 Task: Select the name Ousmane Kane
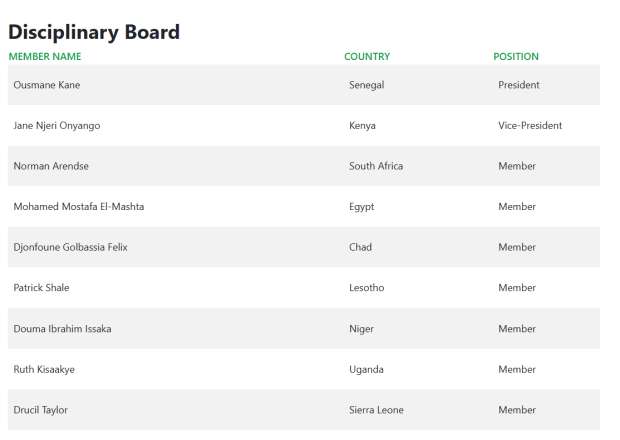47,85
